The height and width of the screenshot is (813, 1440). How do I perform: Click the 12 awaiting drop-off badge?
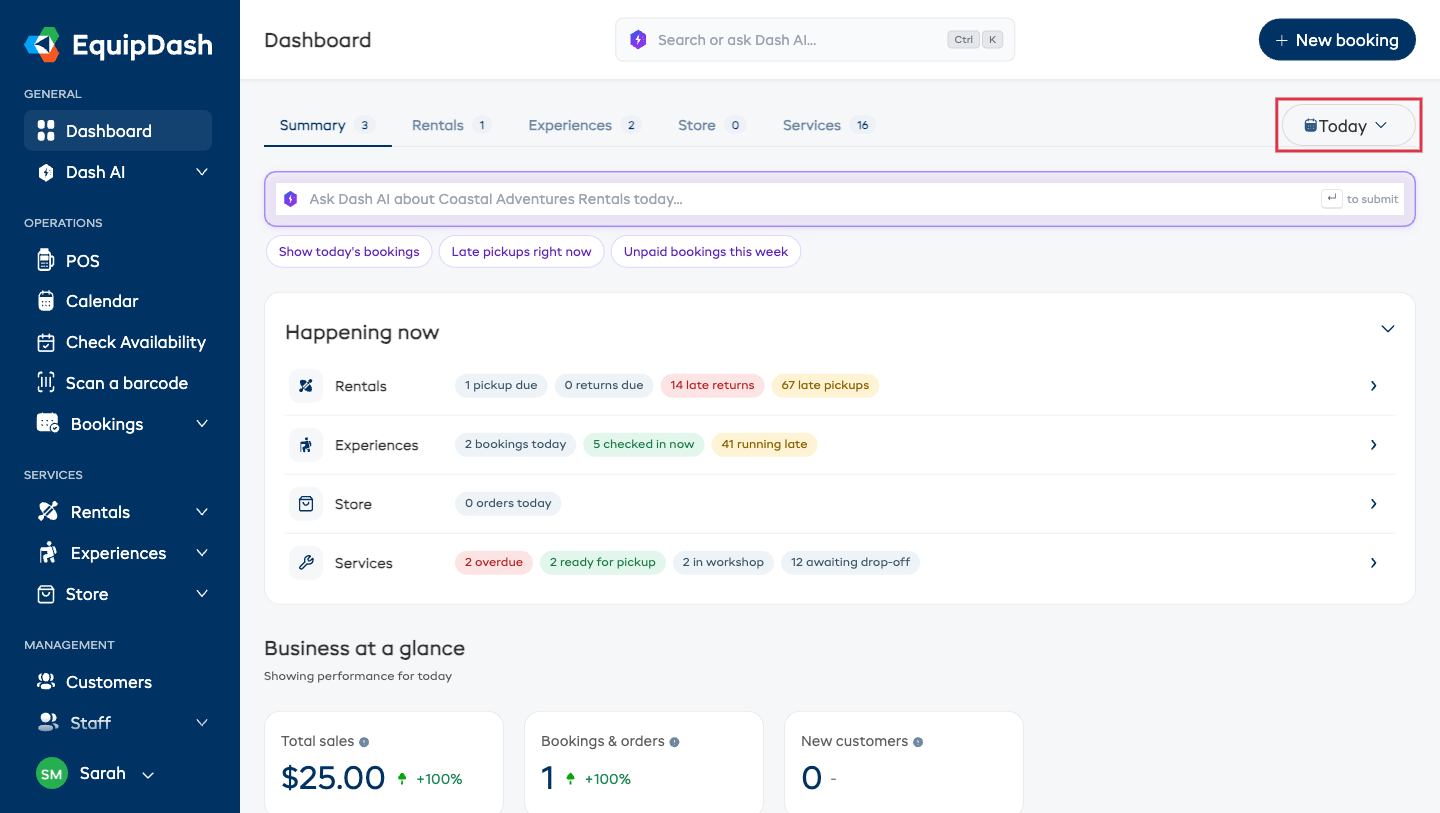850,563
